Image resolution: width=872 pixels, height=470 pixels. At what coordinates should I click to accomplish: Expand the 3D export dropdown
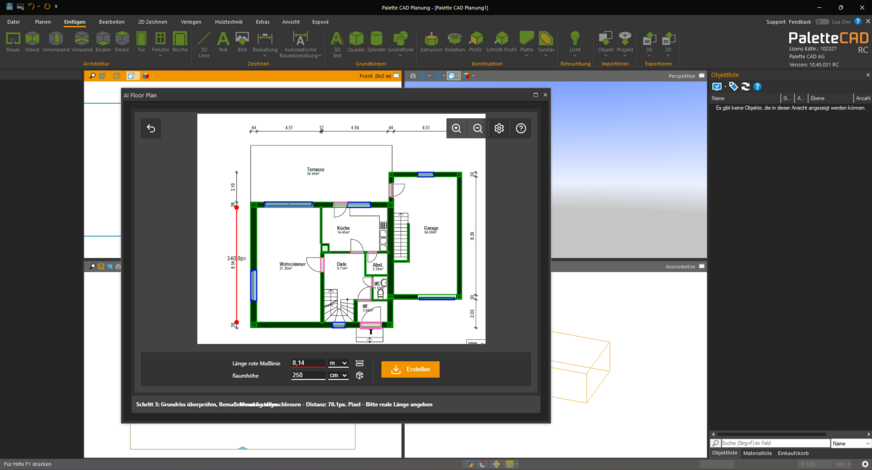click(x=648, y=56)
